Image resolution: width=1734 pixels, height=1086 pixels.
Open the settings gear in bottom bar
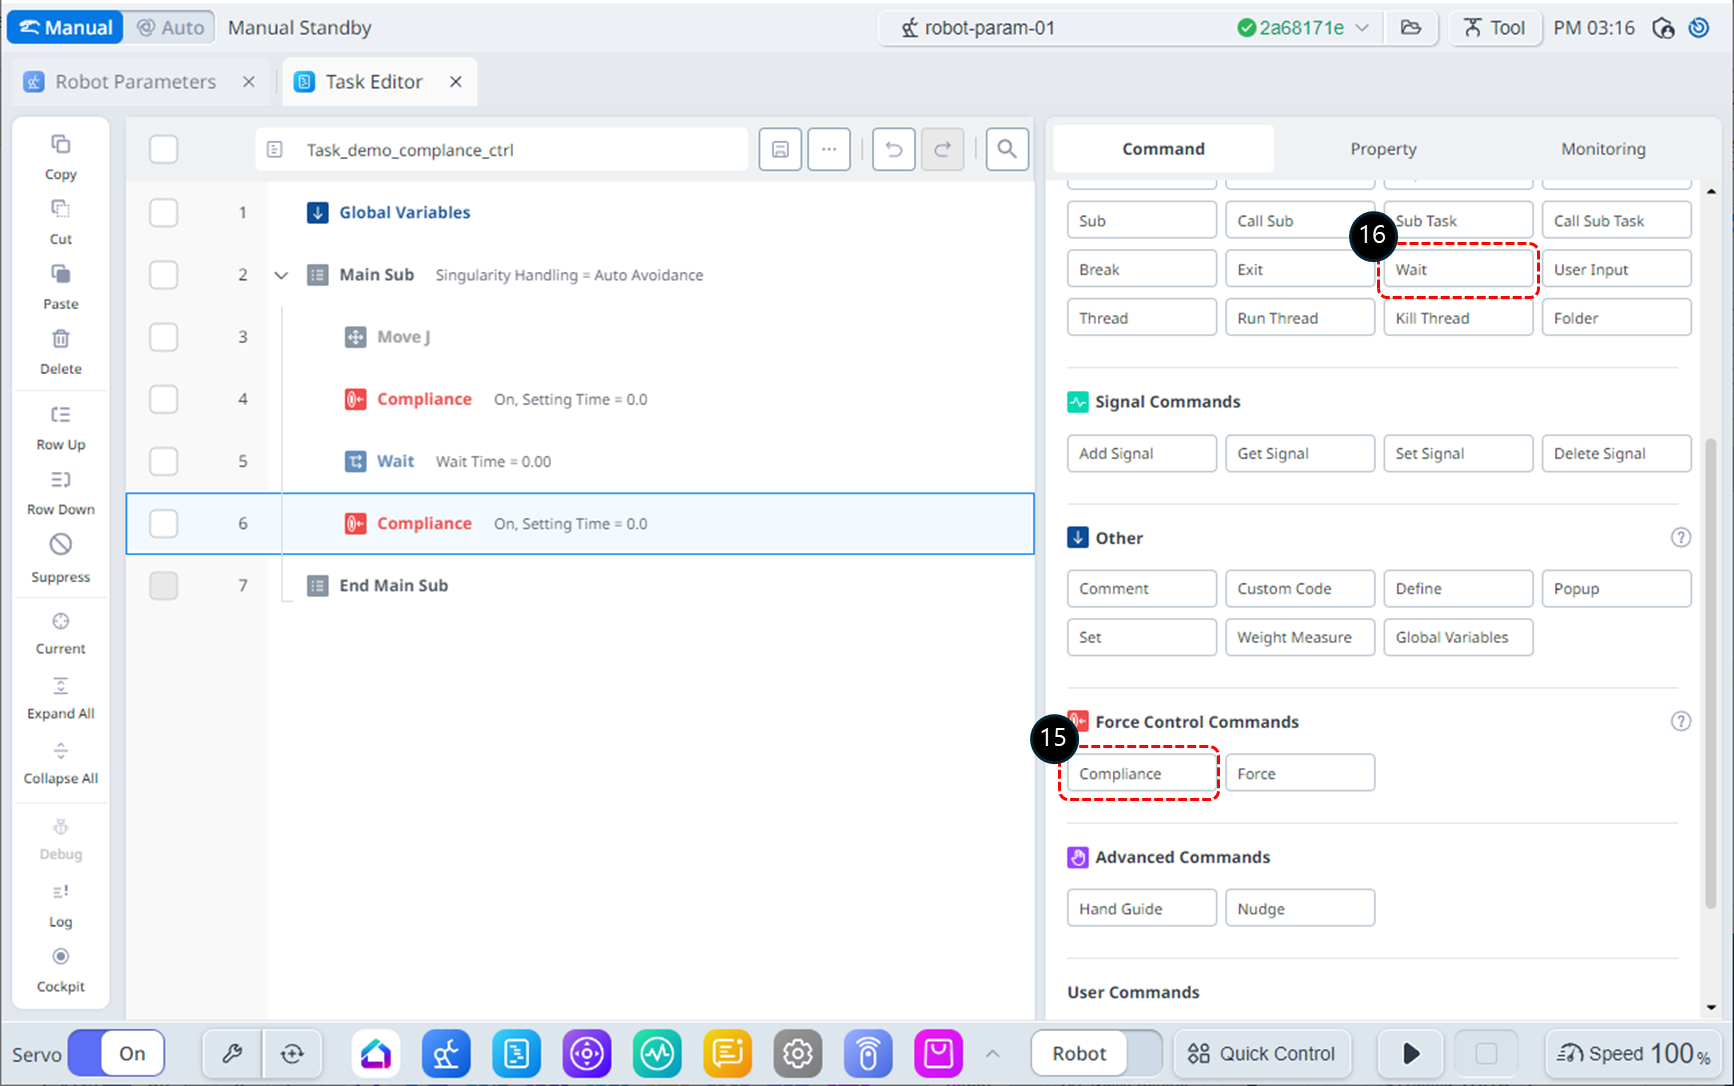tap(797, 1053)
